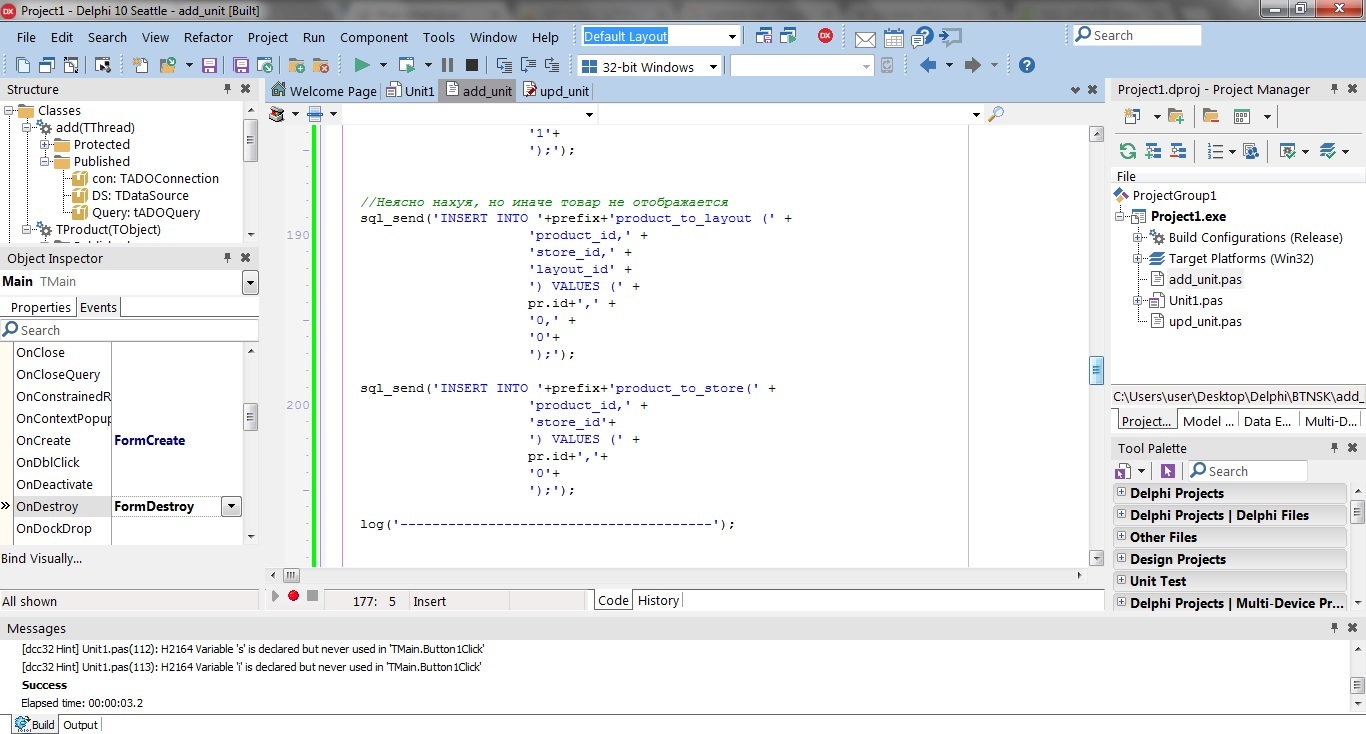
Task: Click Project Manager Collapse All icon
Action: click(x=1178, y=151)
